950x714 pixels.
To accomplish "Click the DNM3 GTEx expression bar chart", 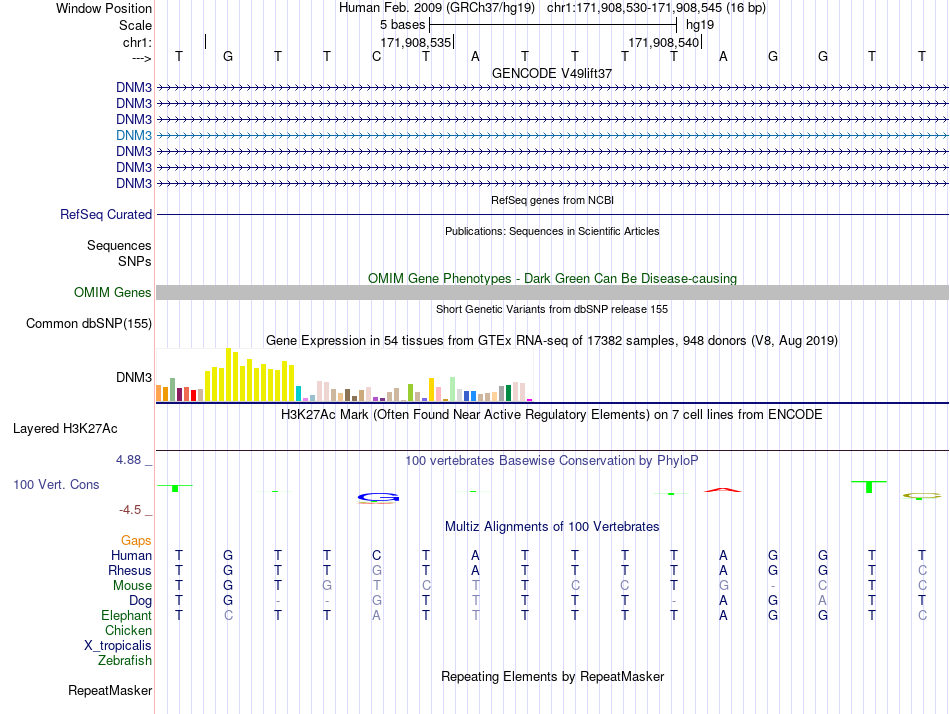I will [x=344, y=375].
